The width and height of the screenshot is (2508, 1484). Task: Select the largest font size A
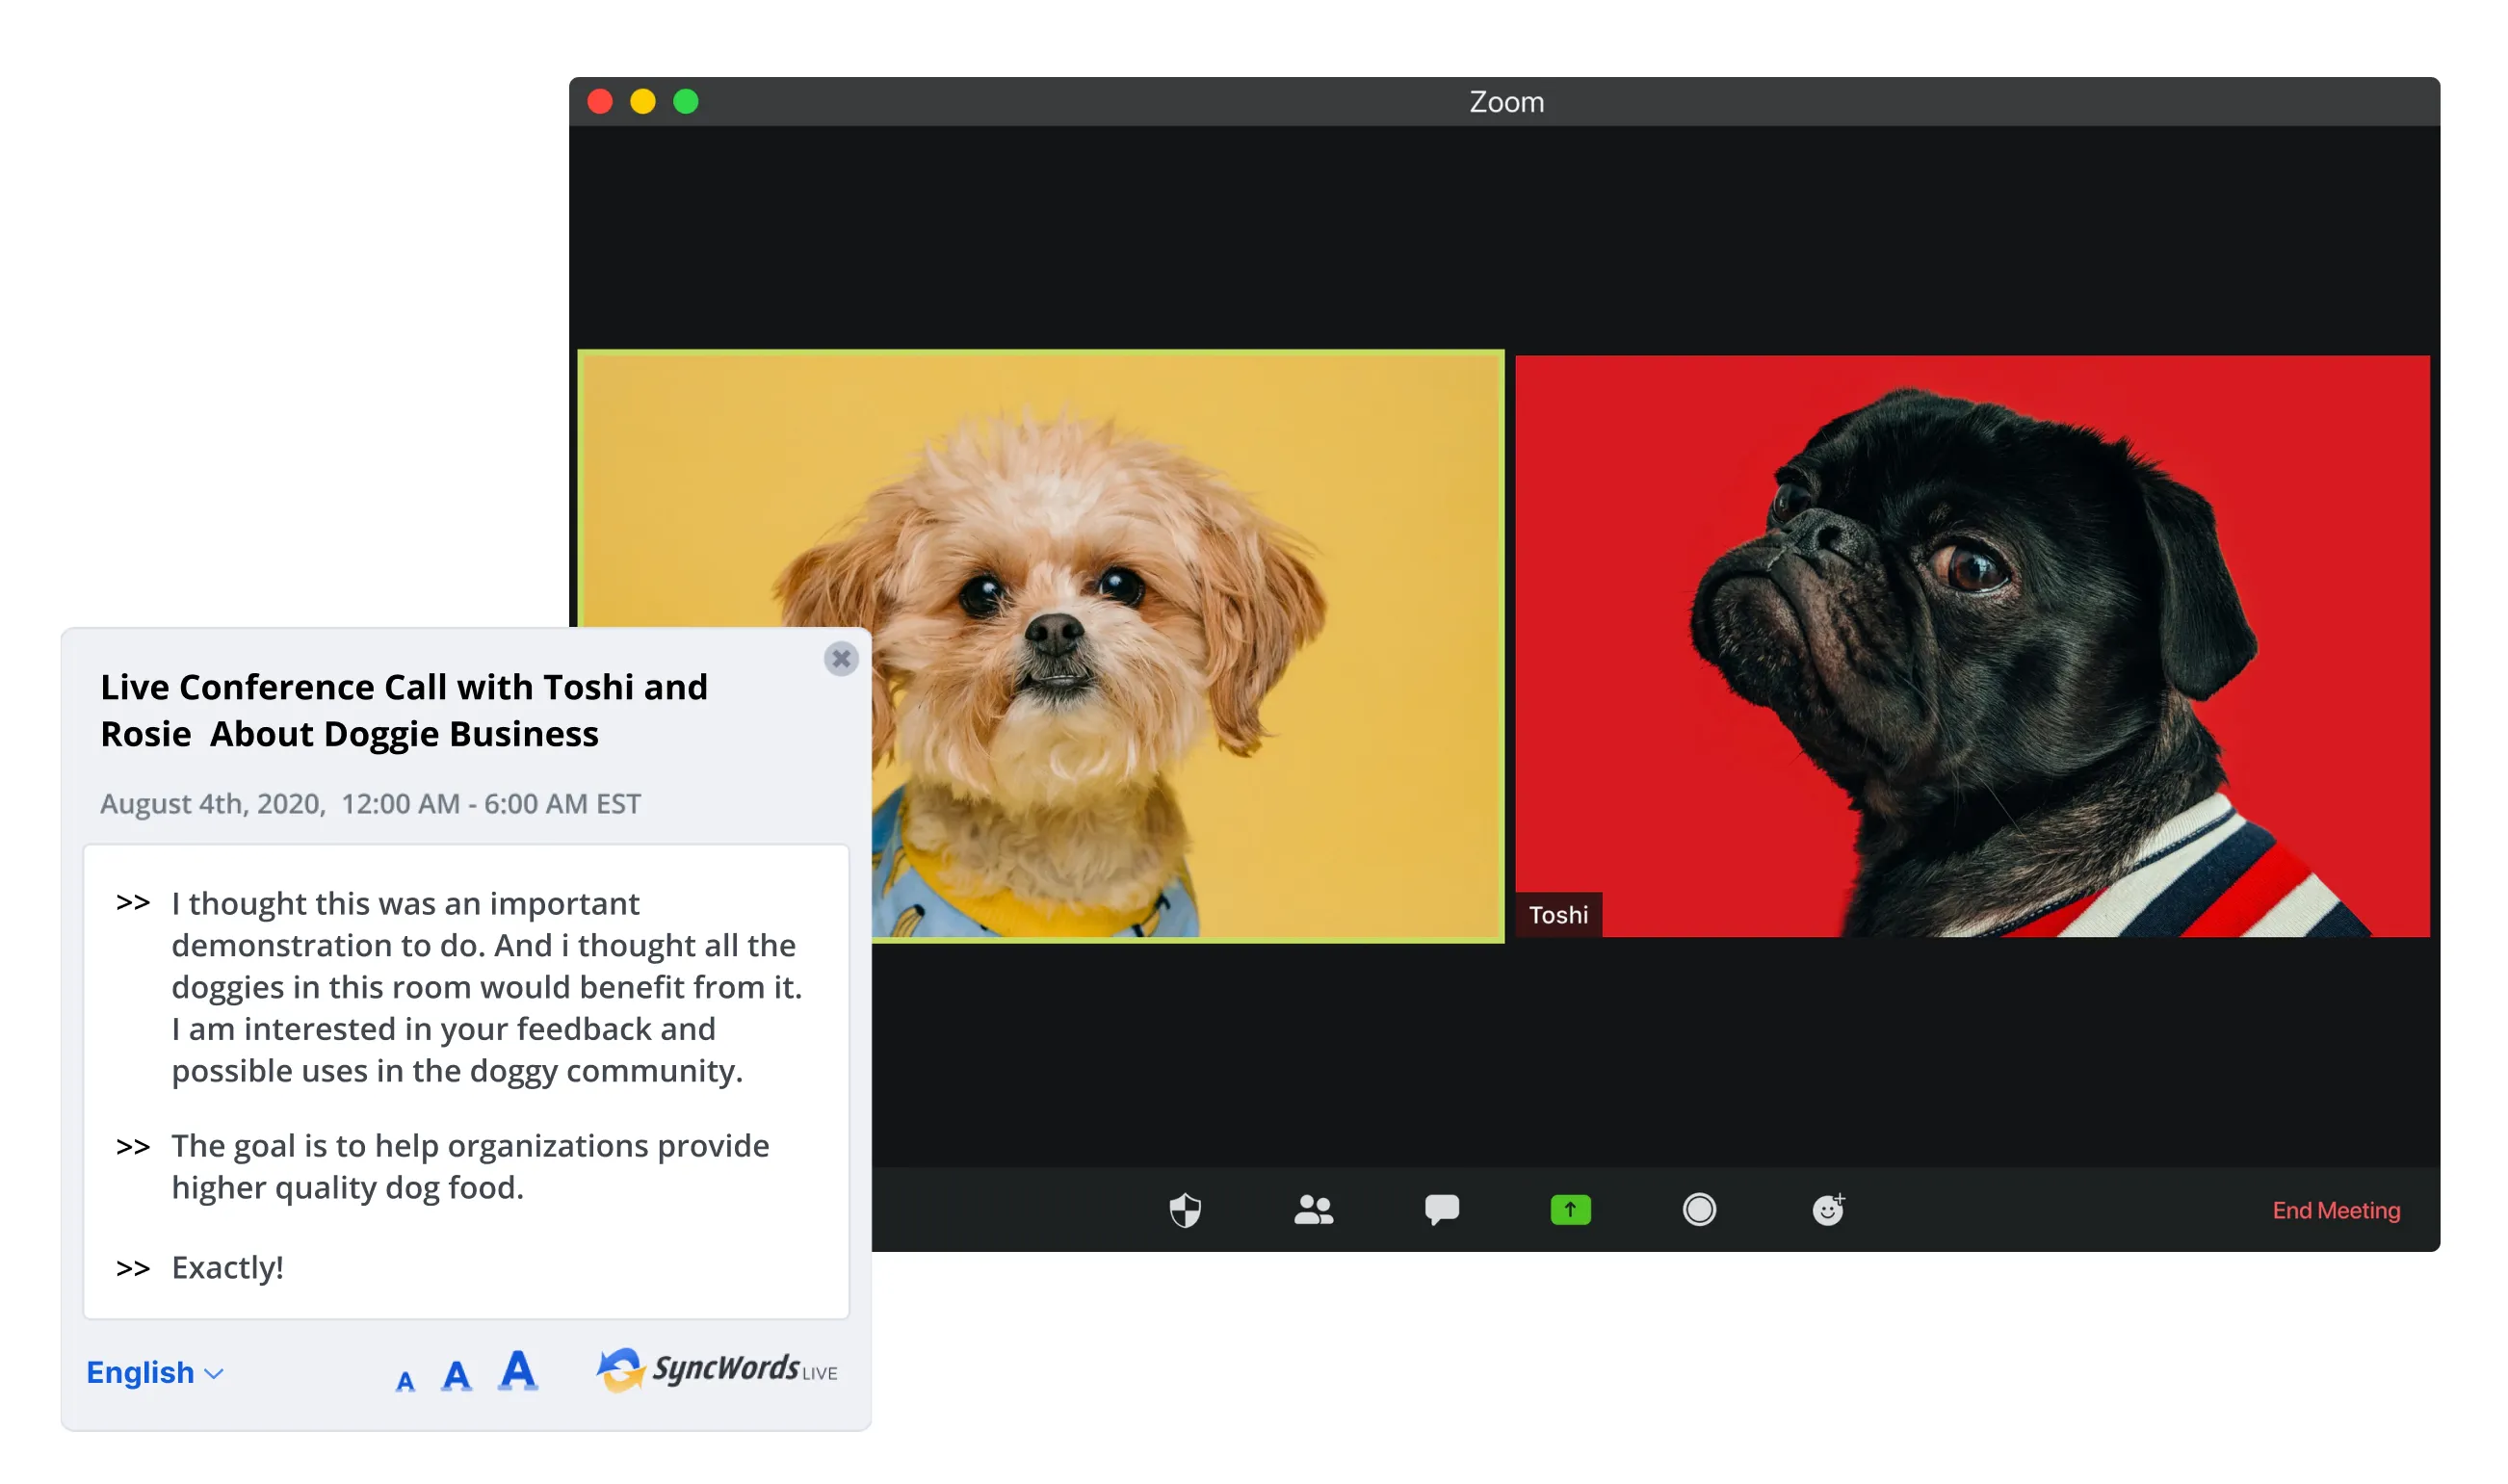518,1370
